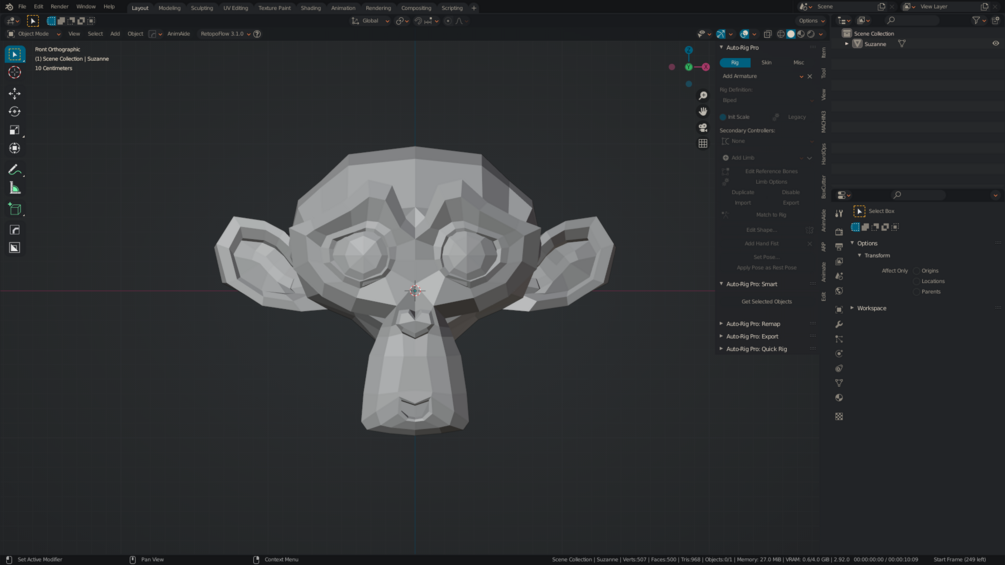
Task: Open the AnimAide header menu
Action: click(179, 34)
